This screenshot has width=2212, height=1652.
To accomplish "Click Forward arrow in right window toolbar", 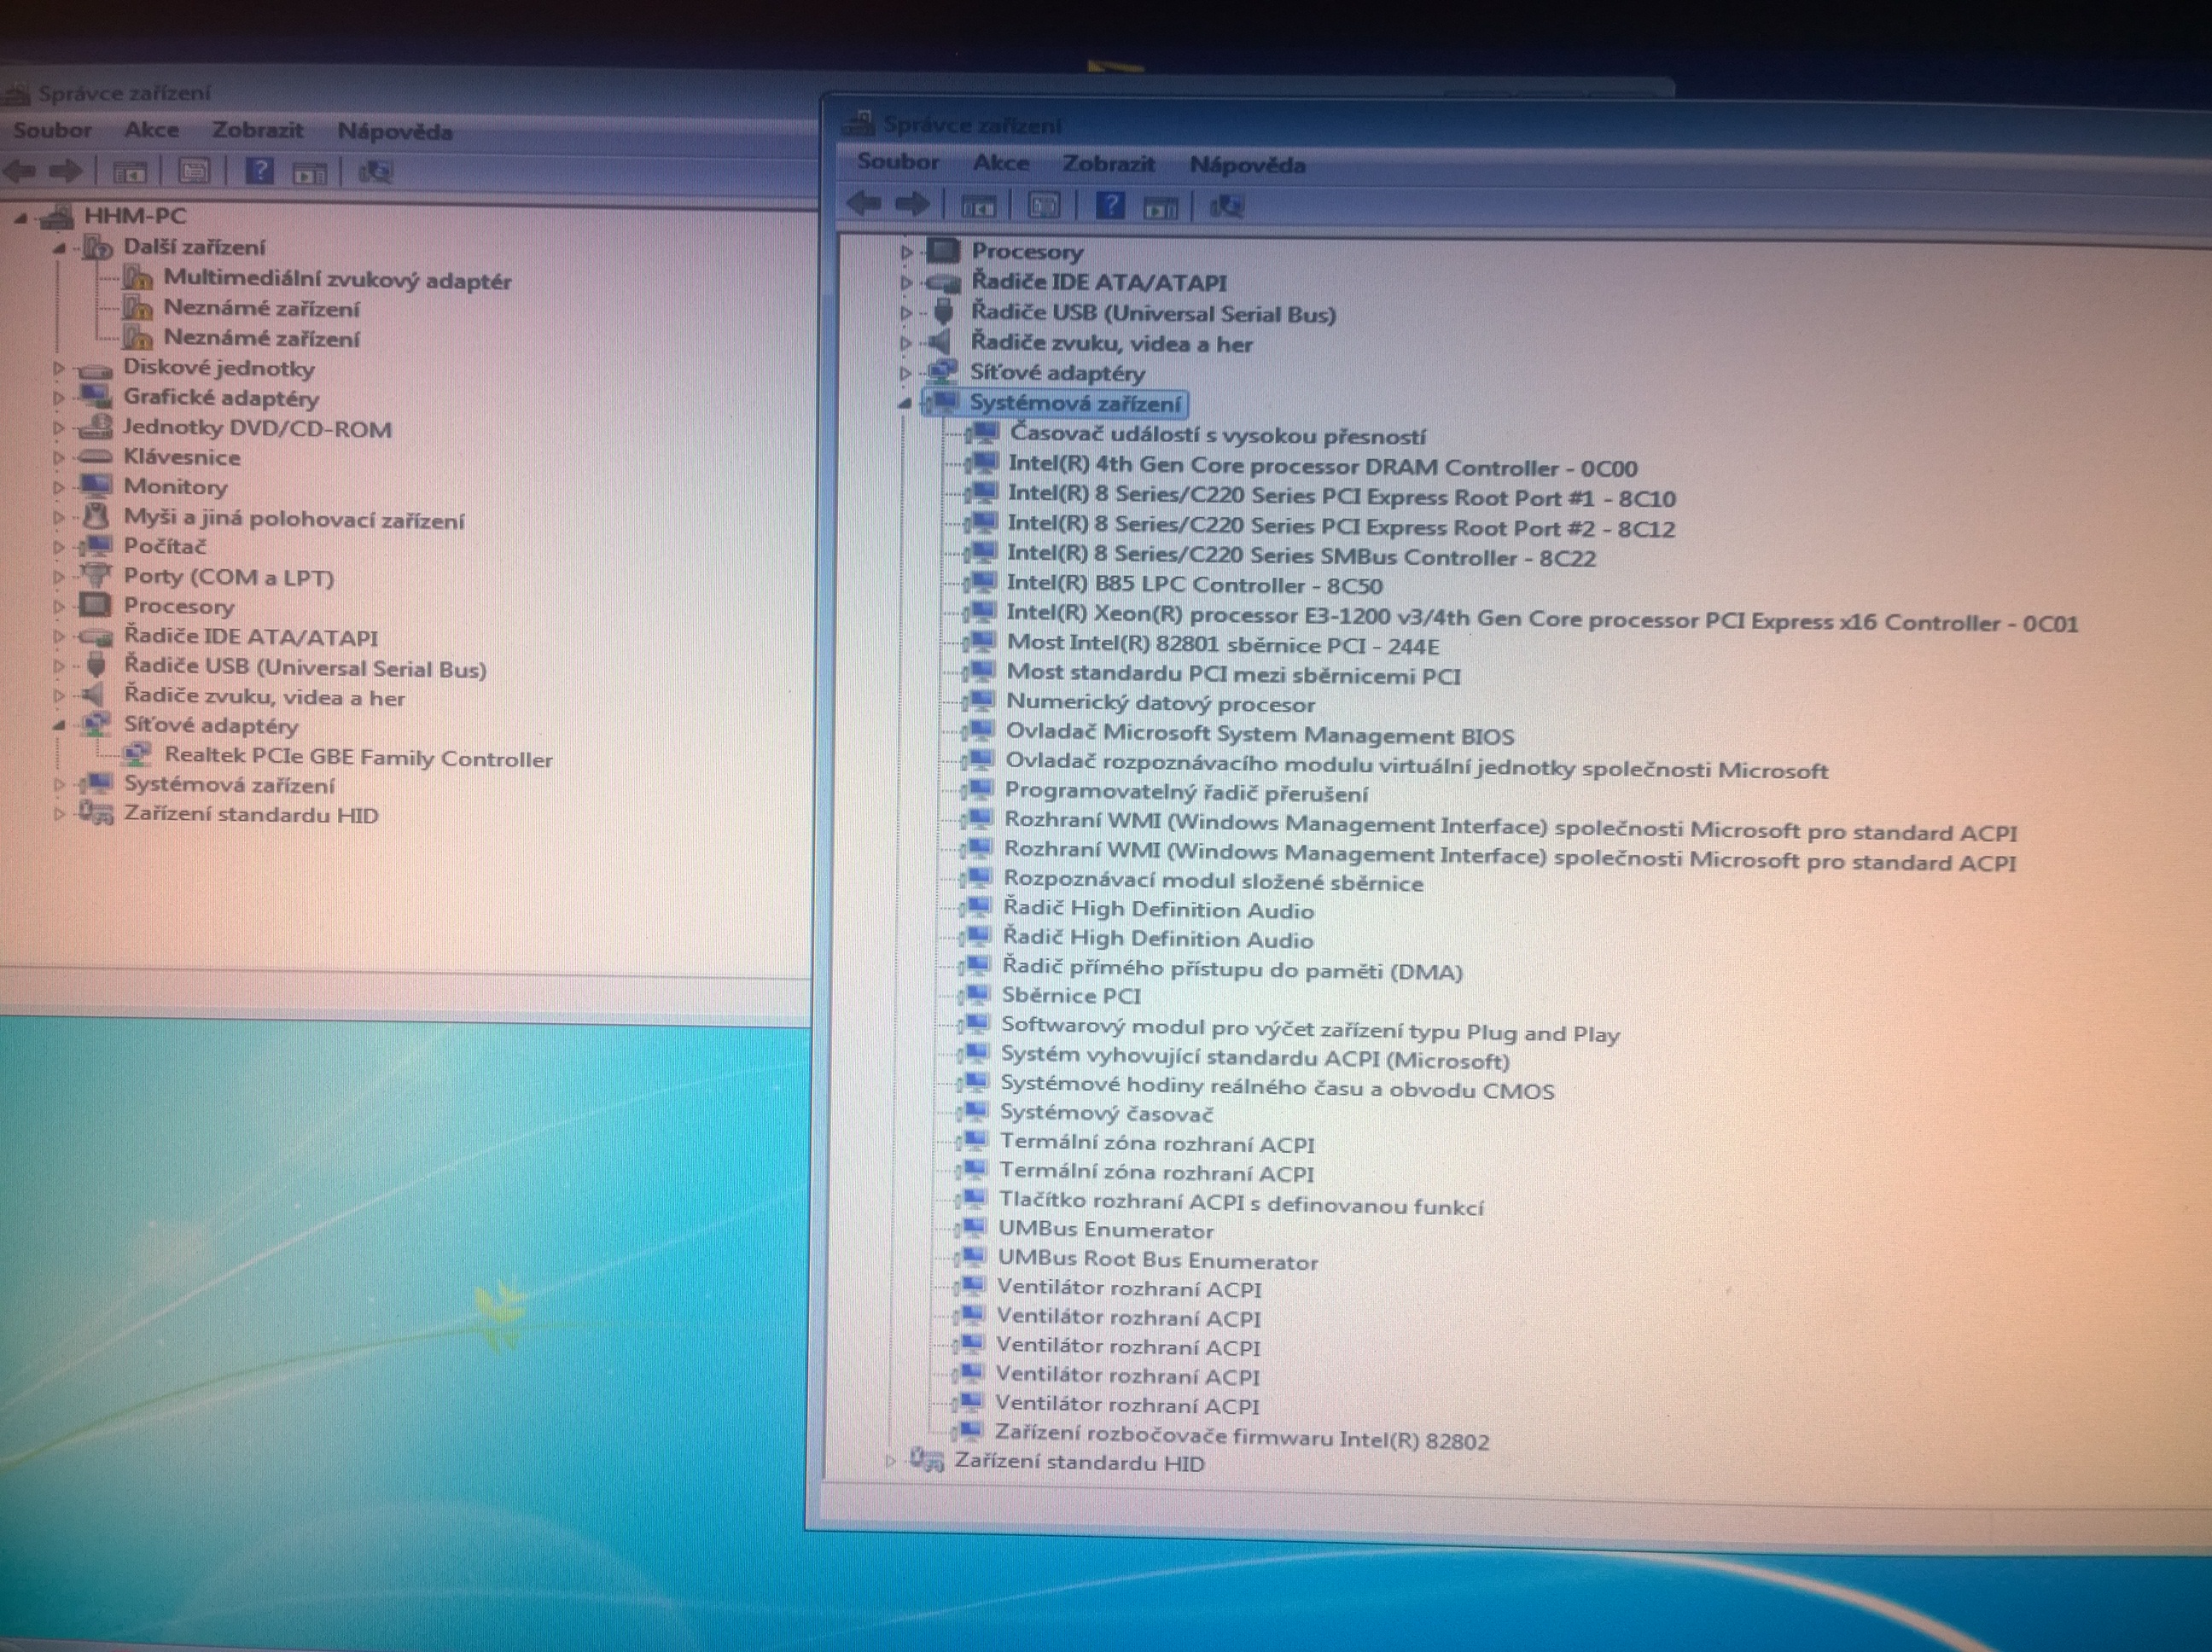I will coord(911,205).
